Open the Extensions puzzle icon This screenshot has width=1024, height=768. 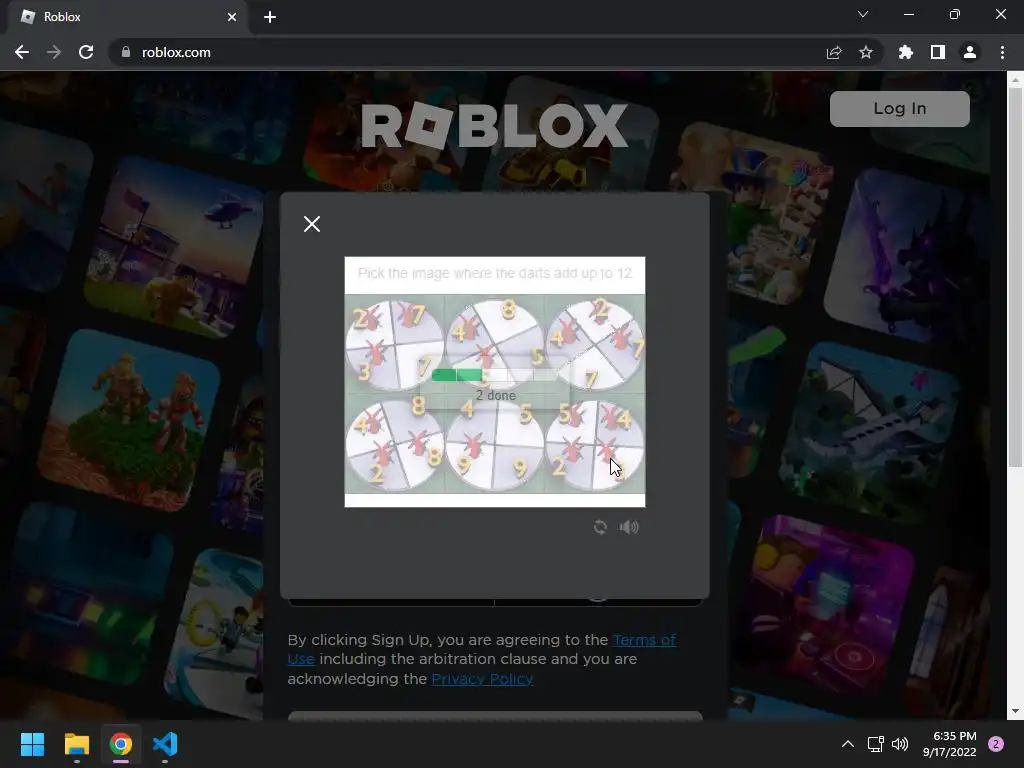pyautogui.click(x=906, y=52)
